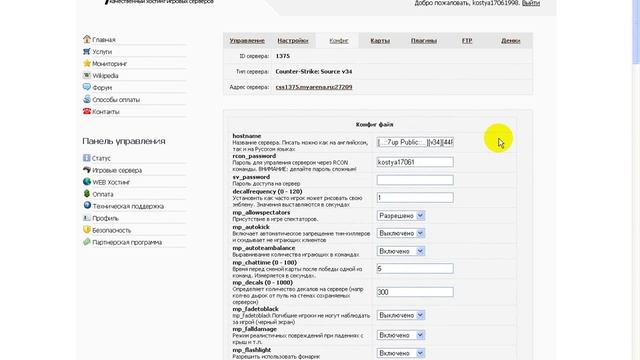Screen dimensions: 640x360
Task: Click the gun icon beside Игровые сервера
Action: tap(87, 170)
